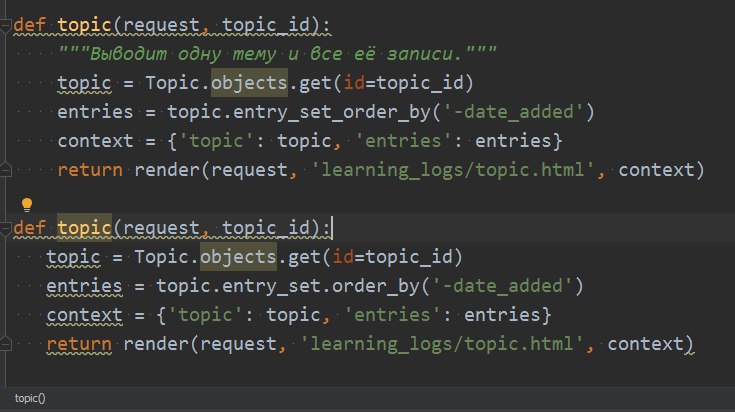Click highlighted objects in second function
The width and height of the screenshot is (735, 412).
pyautogui.click(x=238, y=257)
